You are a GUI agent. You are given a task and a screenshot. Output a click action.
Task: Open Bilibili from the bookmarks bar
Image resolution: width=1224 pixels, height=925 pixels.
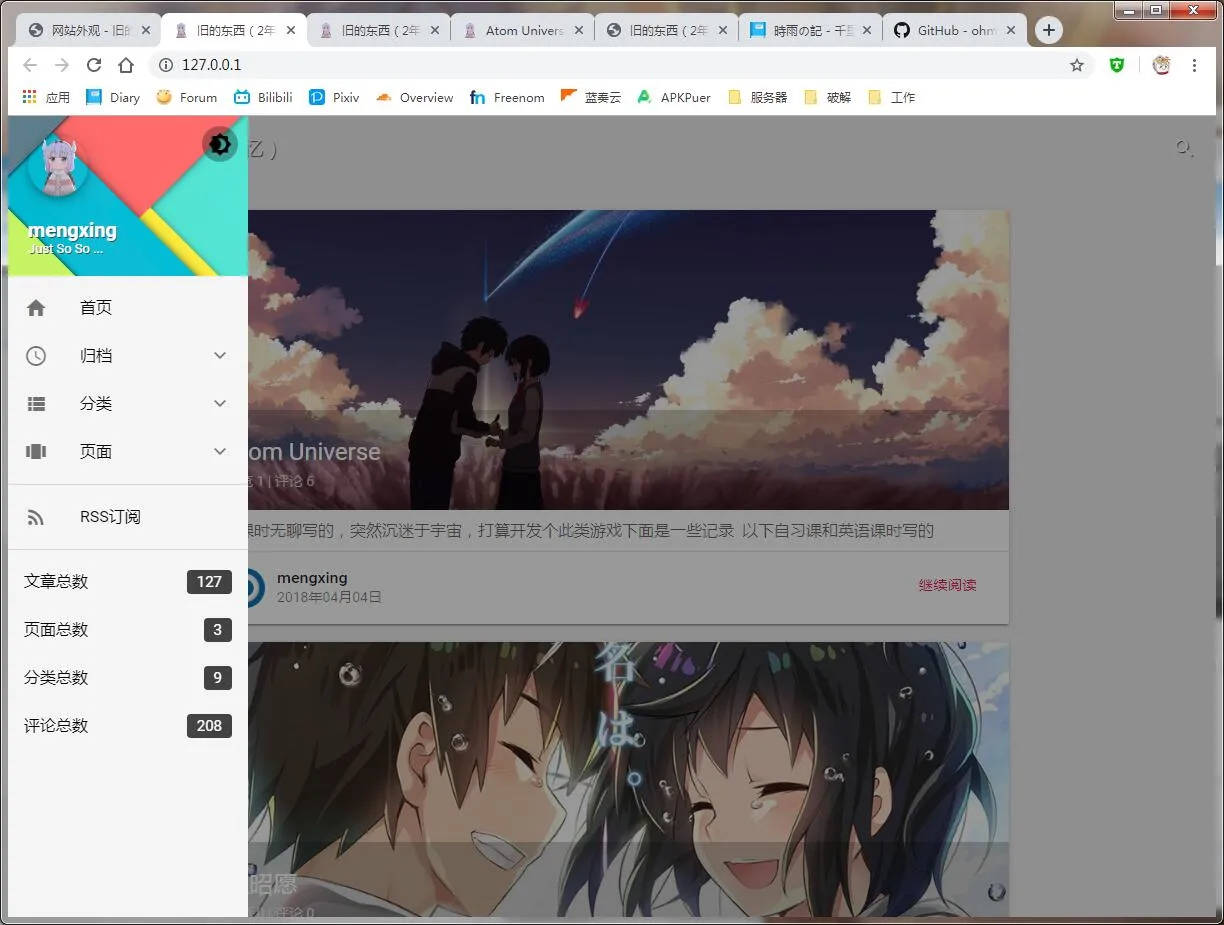click(262, 97)
